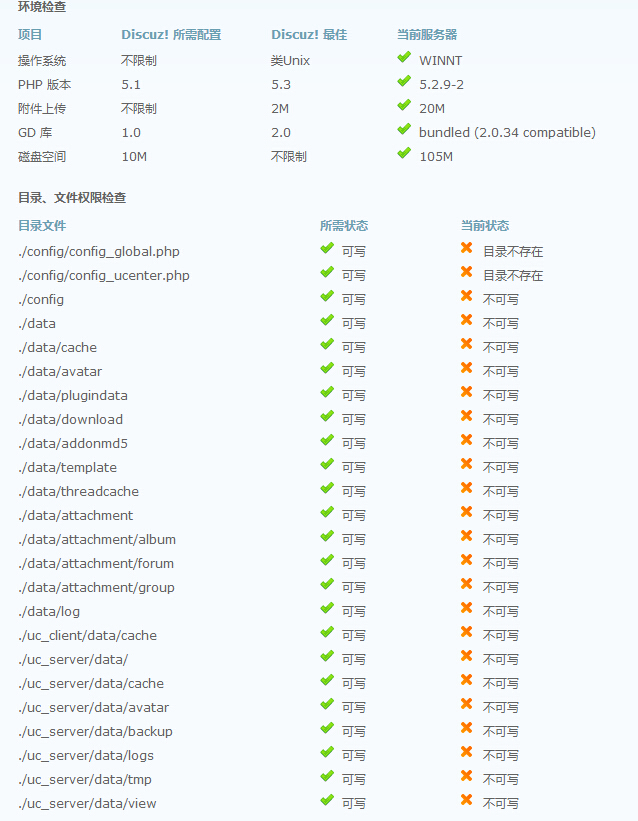Click the 类Unix best-config value

[290, 61]
